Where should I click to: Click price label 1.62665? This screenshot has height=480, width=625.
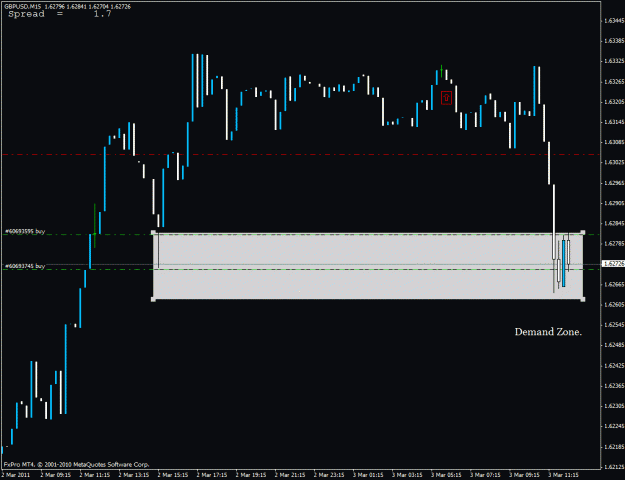614,284
